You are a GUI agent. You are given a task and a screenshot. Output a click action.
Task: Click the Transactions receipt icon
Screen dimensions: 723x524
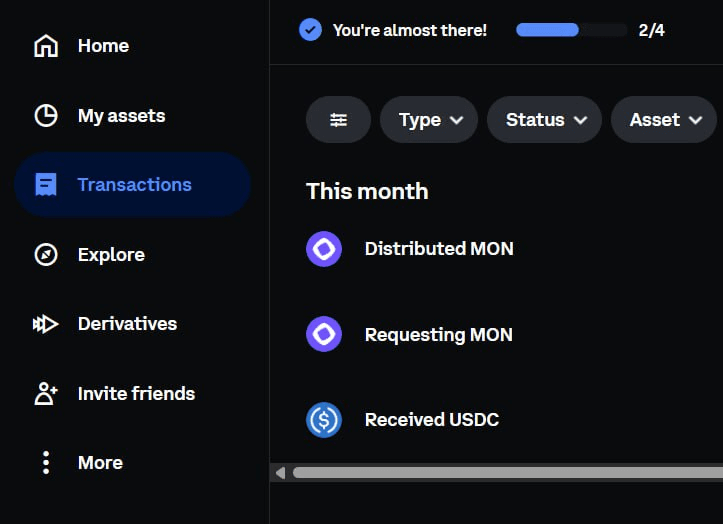46,185
